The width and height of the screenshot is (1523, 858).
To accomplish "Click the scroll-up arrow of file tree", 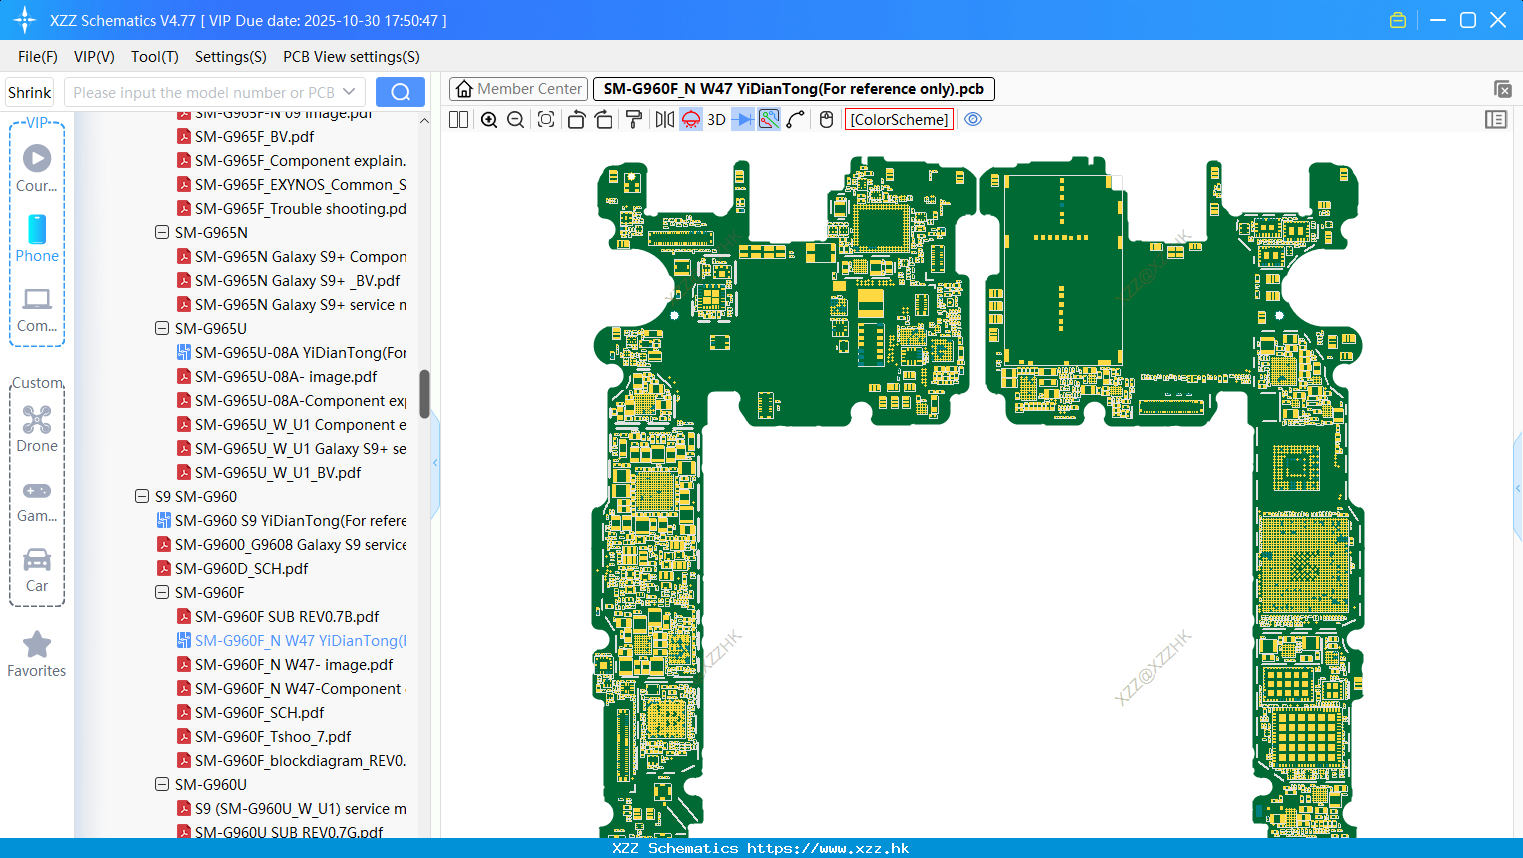I will point(424,121).
